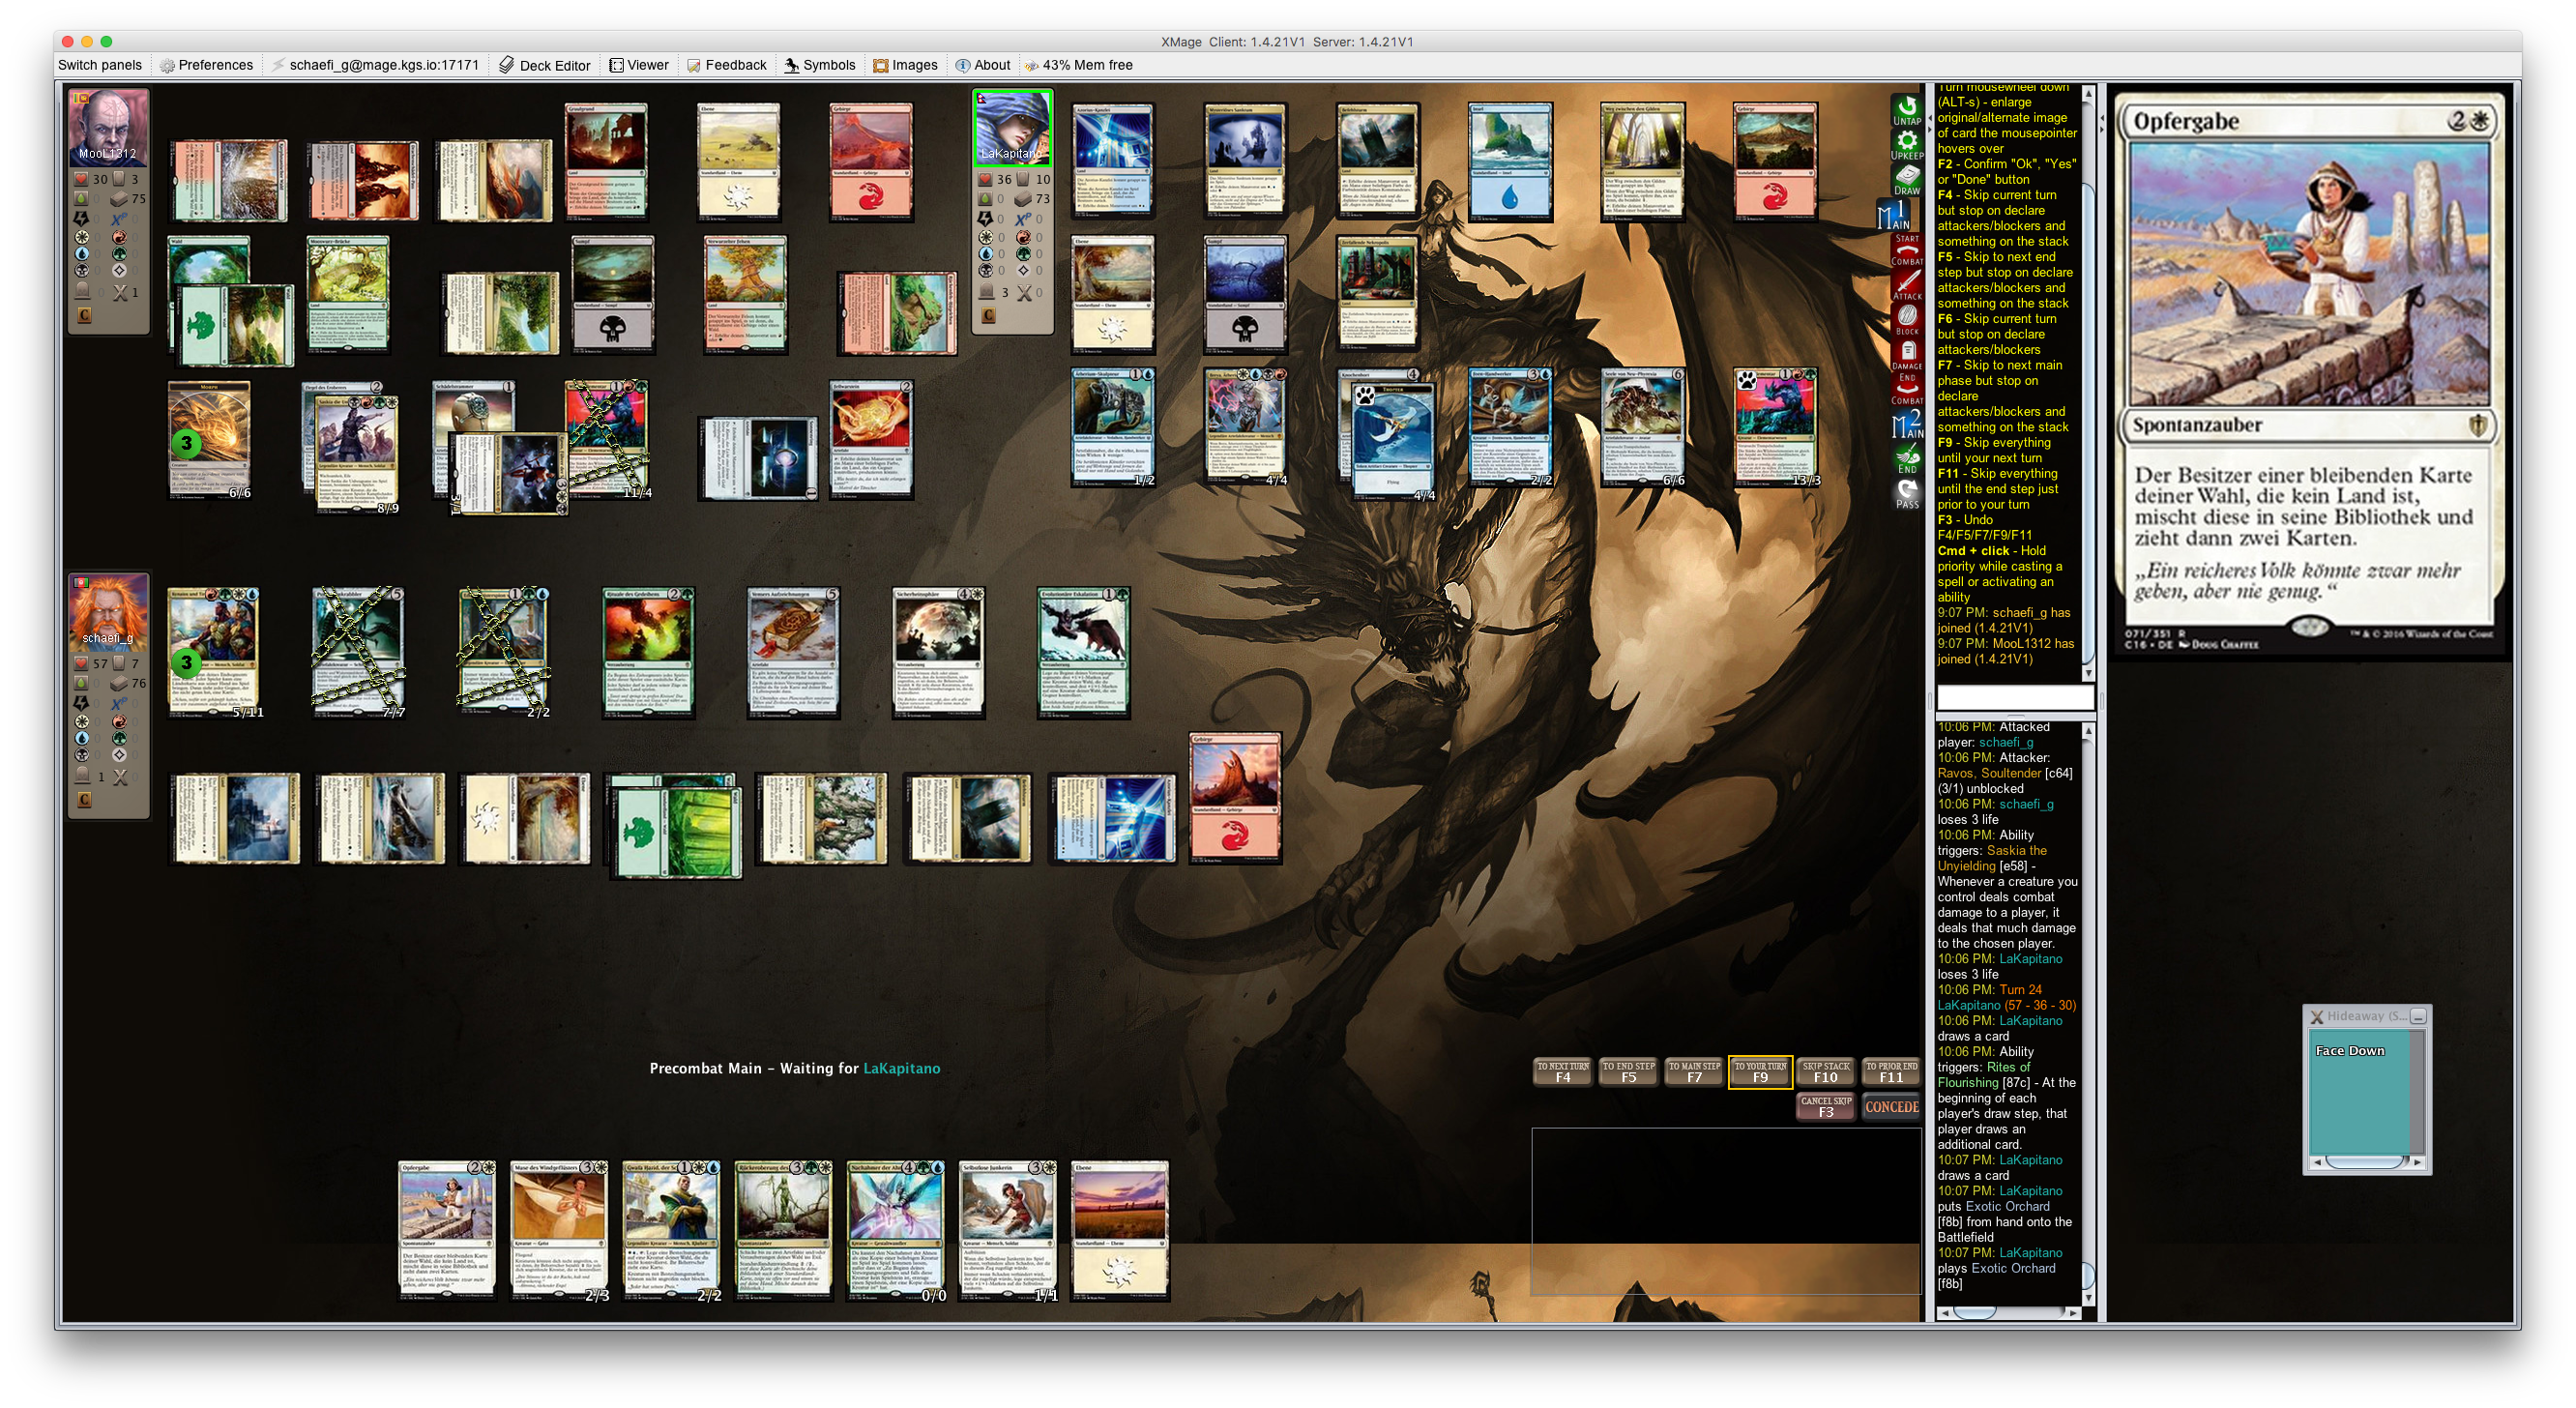Click the Ravos, Soultender link in log
This screenshot has height=1408, width=2576.
1988,773
